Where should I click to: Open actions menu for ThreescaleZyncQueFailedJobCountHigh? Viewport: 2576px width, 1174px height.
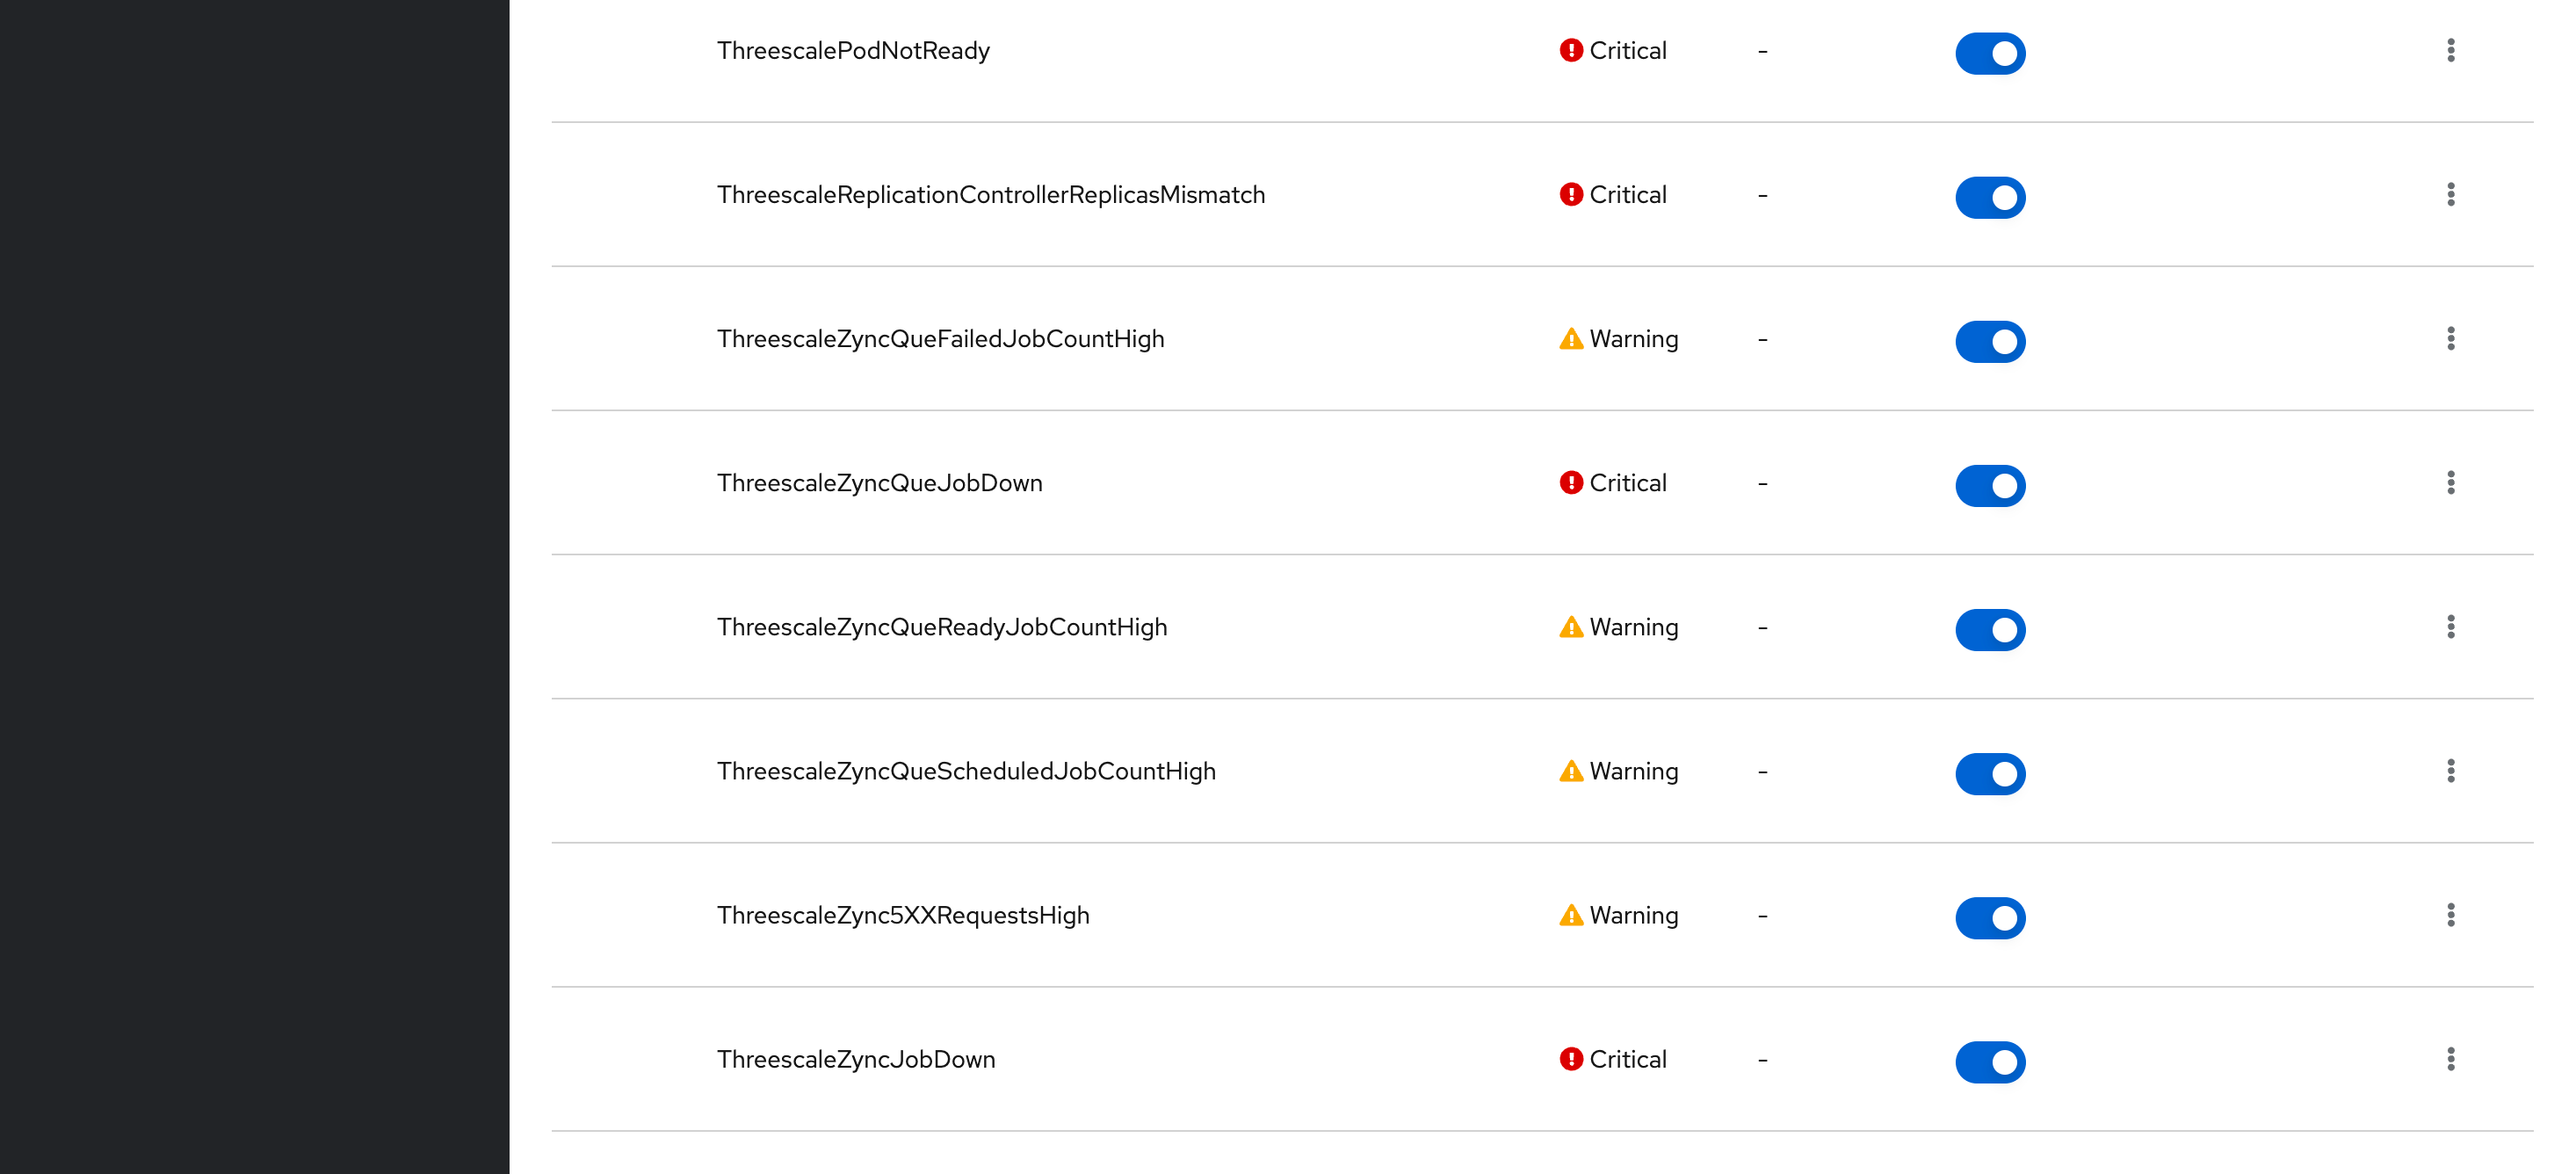[2450, 339]
